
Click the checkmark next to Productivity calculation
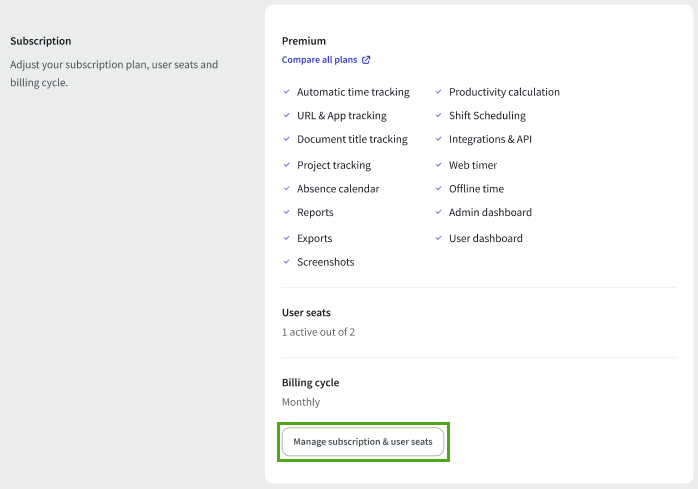click(438, 92)
